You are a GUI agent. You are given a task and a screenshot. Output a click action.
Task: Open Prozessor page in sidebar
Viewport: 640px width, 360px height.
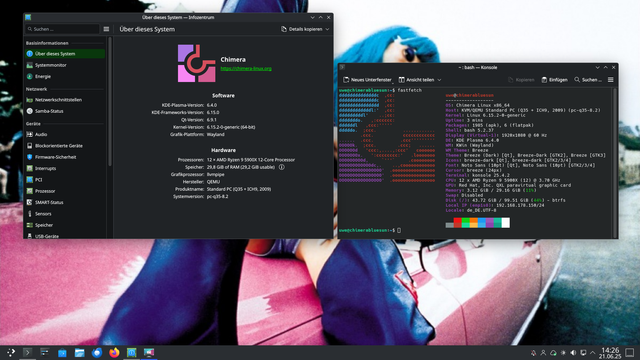coord(65,191)
